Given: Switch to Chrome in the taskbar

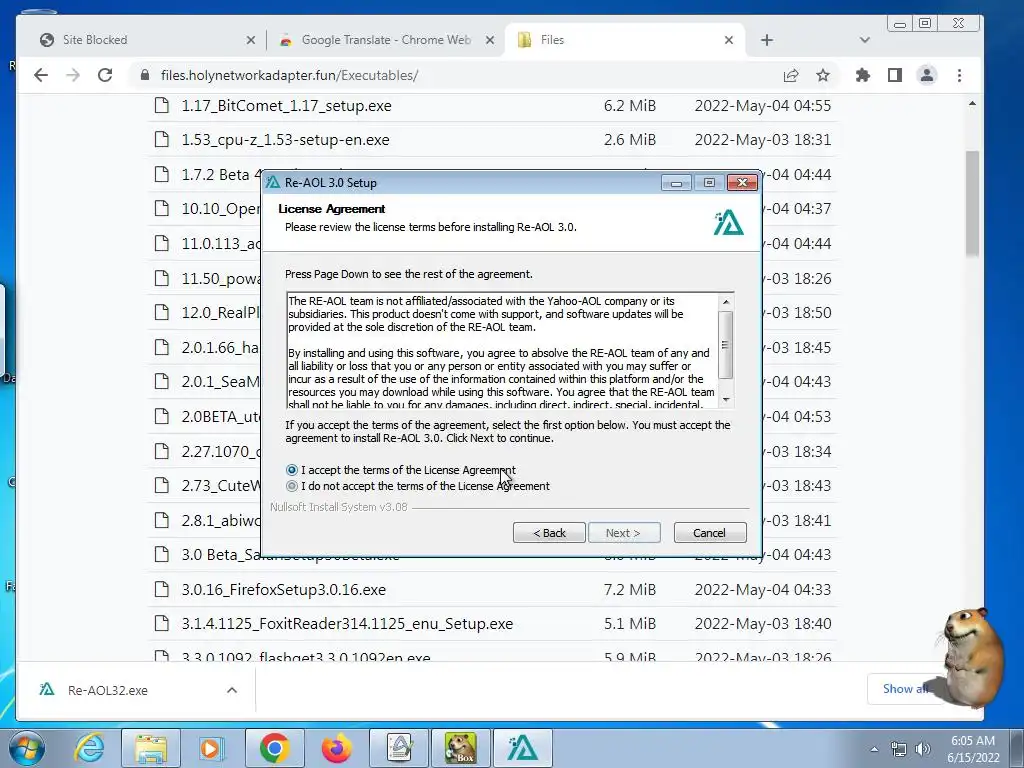Looking at the screenshot, I should click(274, 748).
